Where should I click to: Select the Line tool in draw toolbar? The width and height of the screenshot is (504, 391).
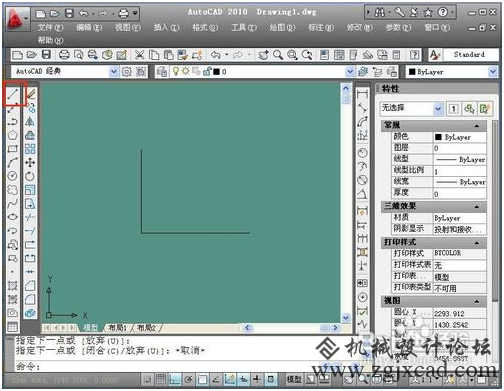pos(13,94)
